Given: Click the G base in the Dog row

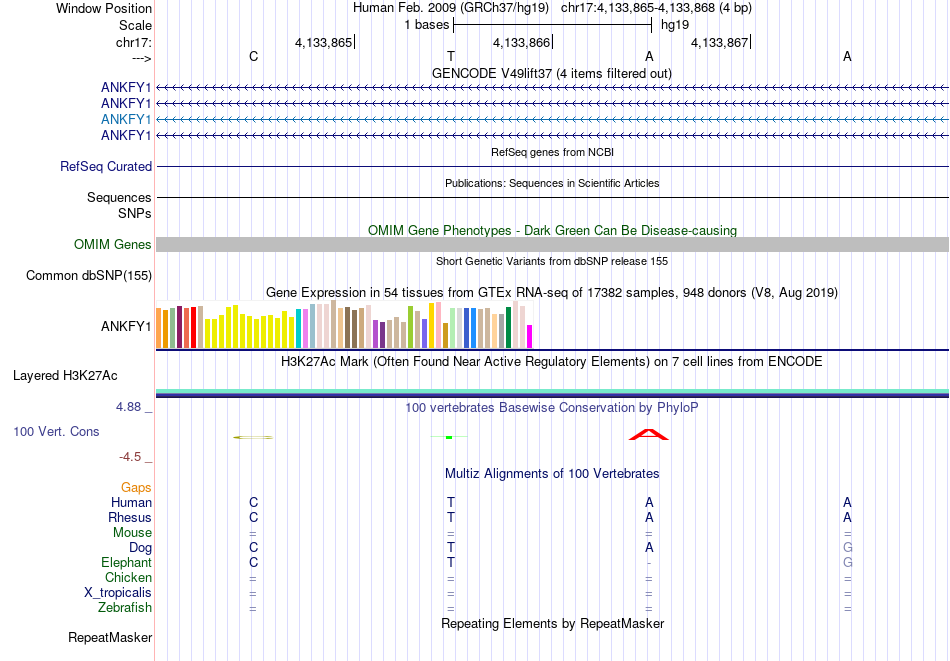Looking at the screenshot, I should pyautogui.click(x=847, y=548).
